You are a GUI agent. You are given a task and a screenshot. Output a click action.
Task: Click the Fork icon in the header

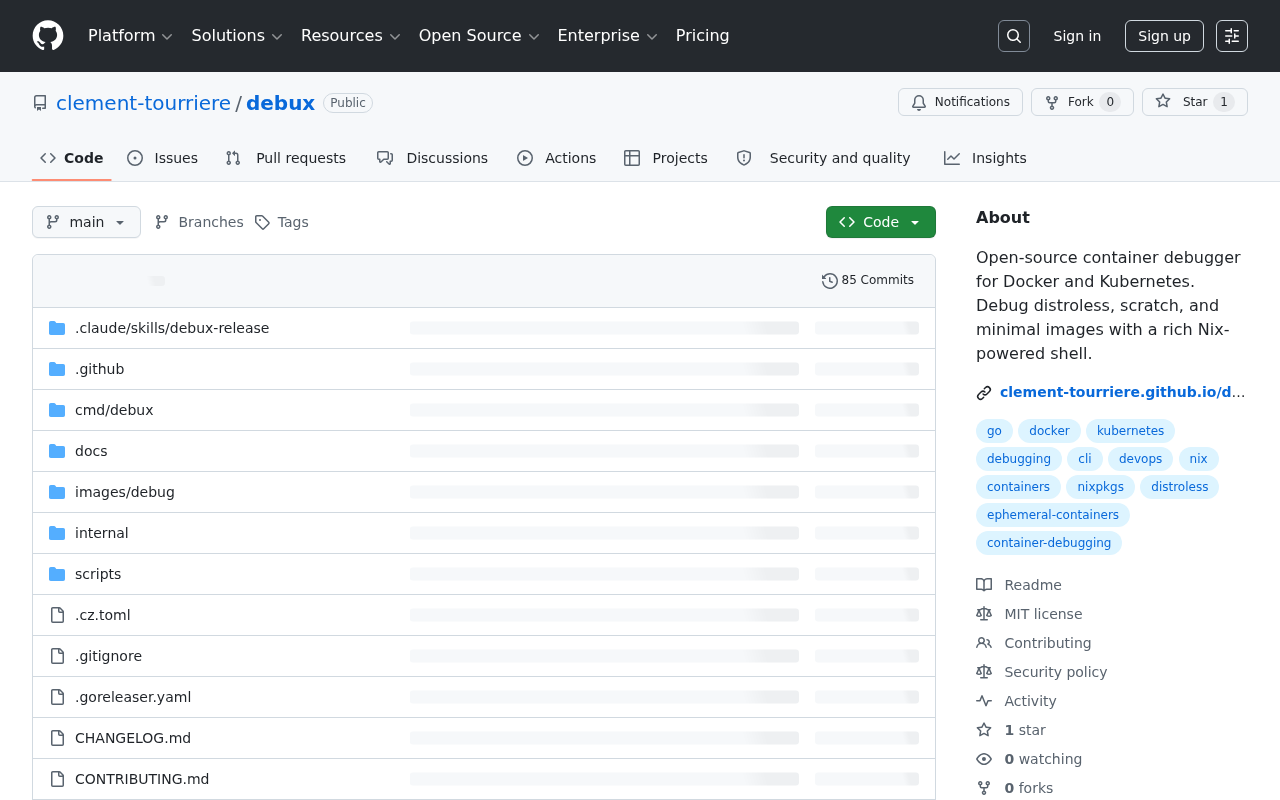(x=1052, y=102)
